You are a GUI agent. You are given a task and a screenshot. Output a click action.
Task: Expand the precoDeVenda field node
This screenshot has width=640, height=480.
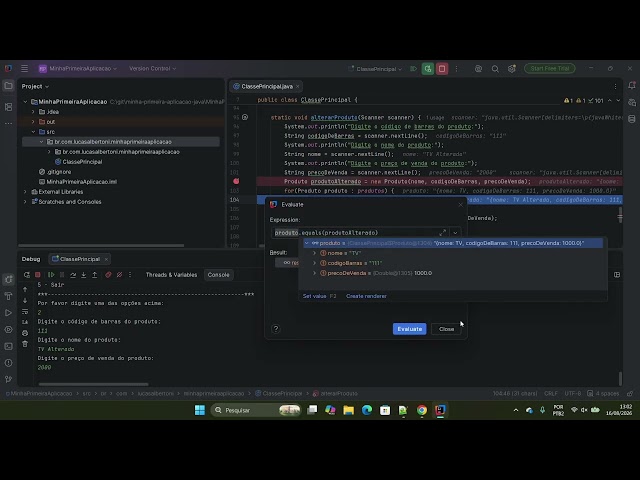click(314, 273)
